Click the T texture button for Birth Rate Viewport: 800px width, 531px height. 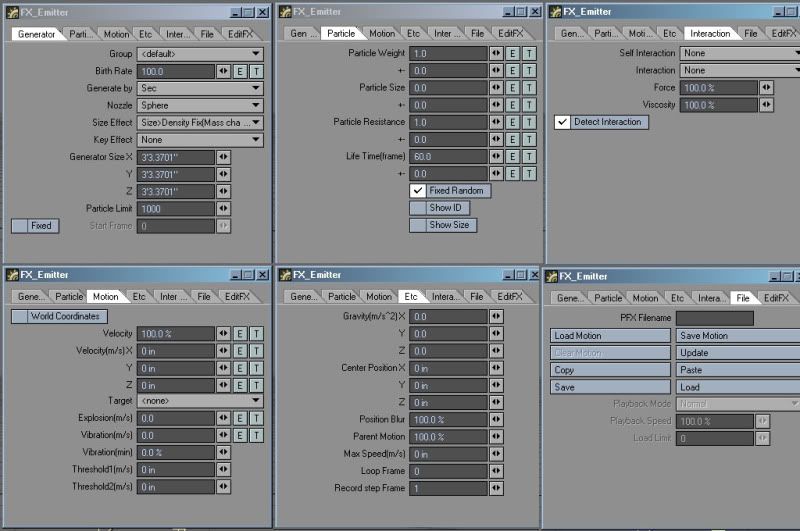(256, 71)
